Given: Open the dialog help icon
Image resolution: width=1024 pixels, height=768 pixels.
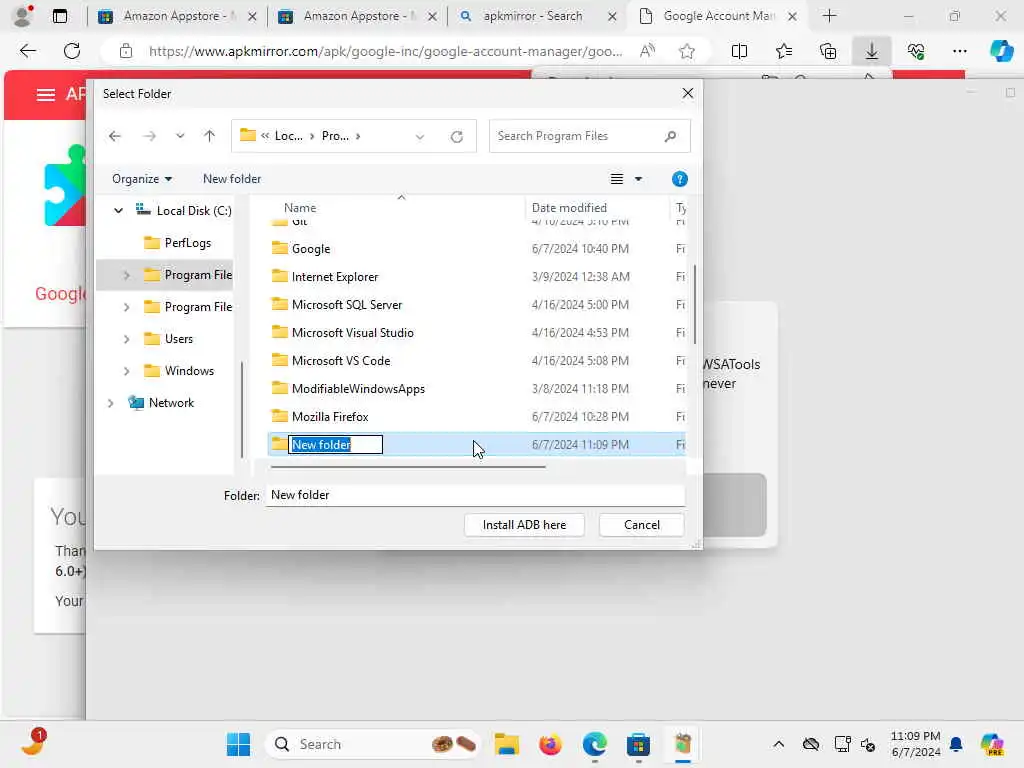Looking at the screenshot, I should click(x=679, y=179).
